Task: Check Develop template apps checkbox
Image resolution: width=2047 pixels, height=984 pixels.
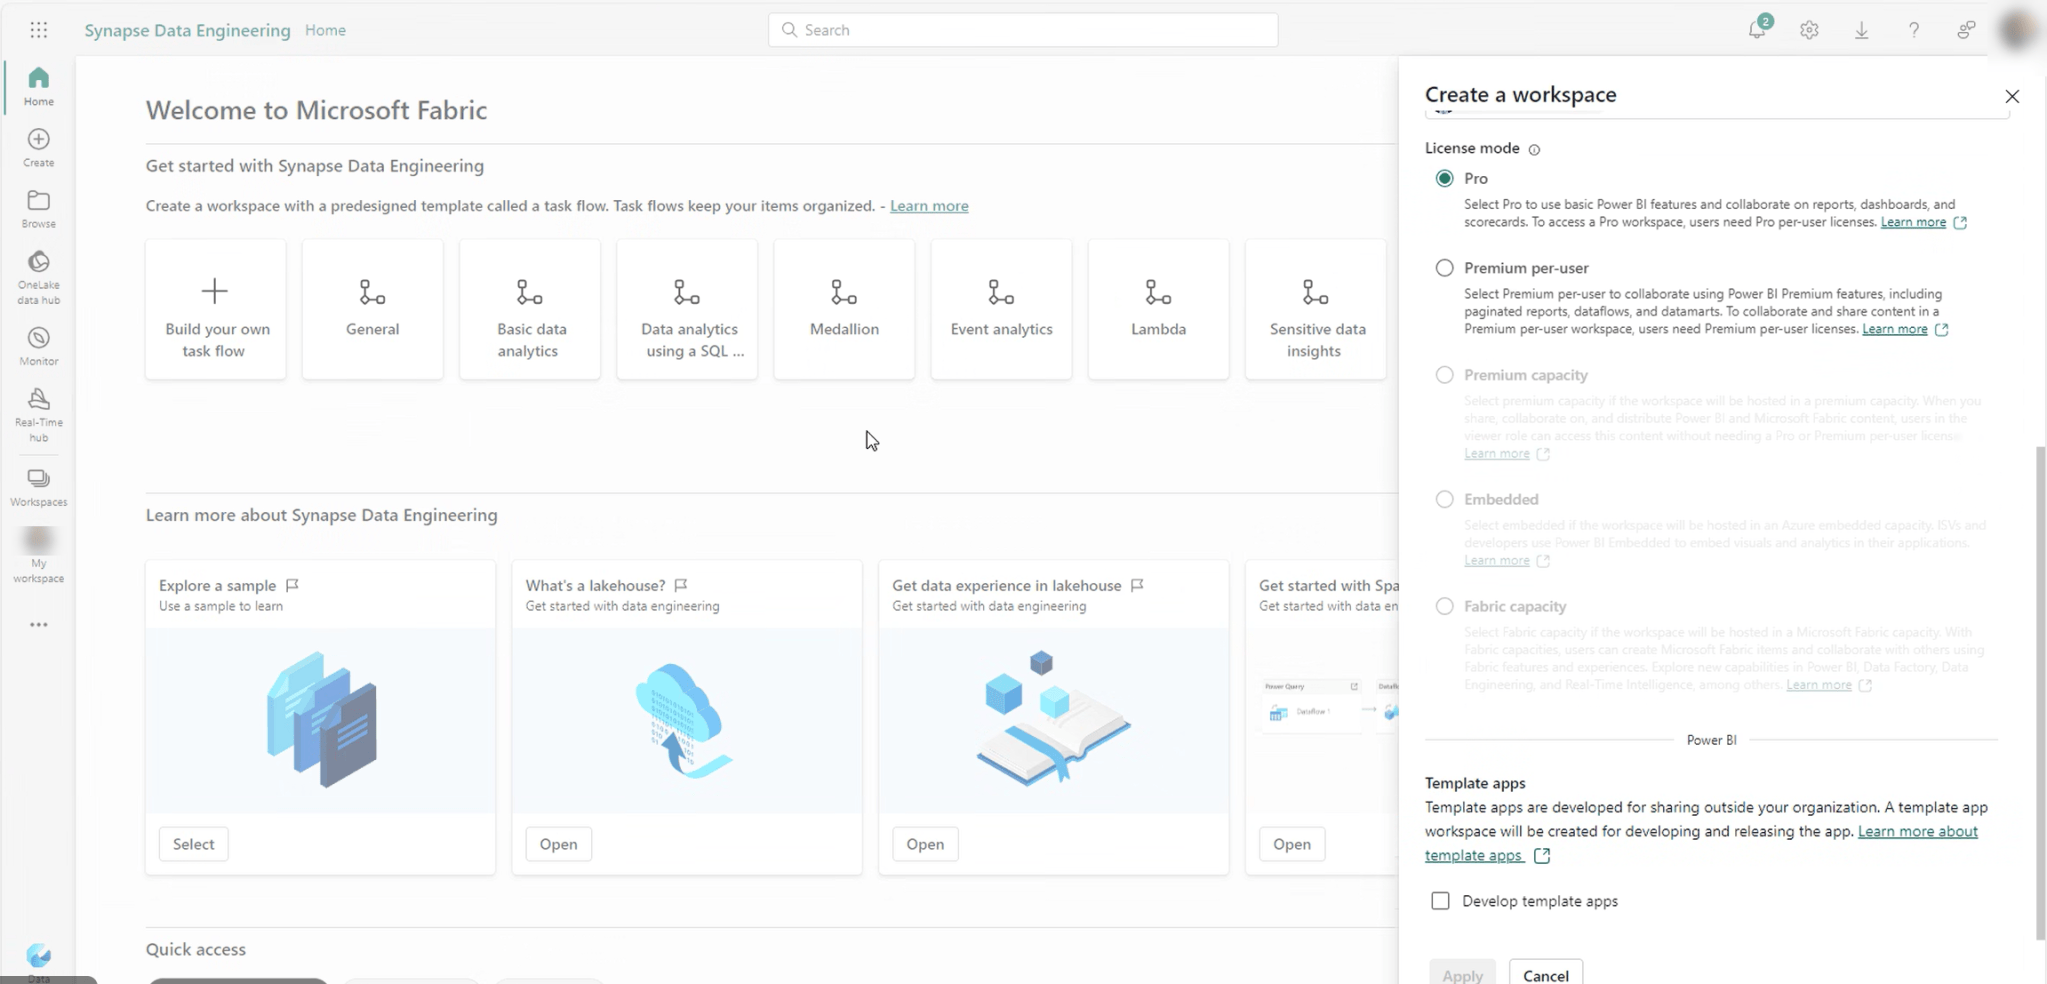Action: (1440, 900)
